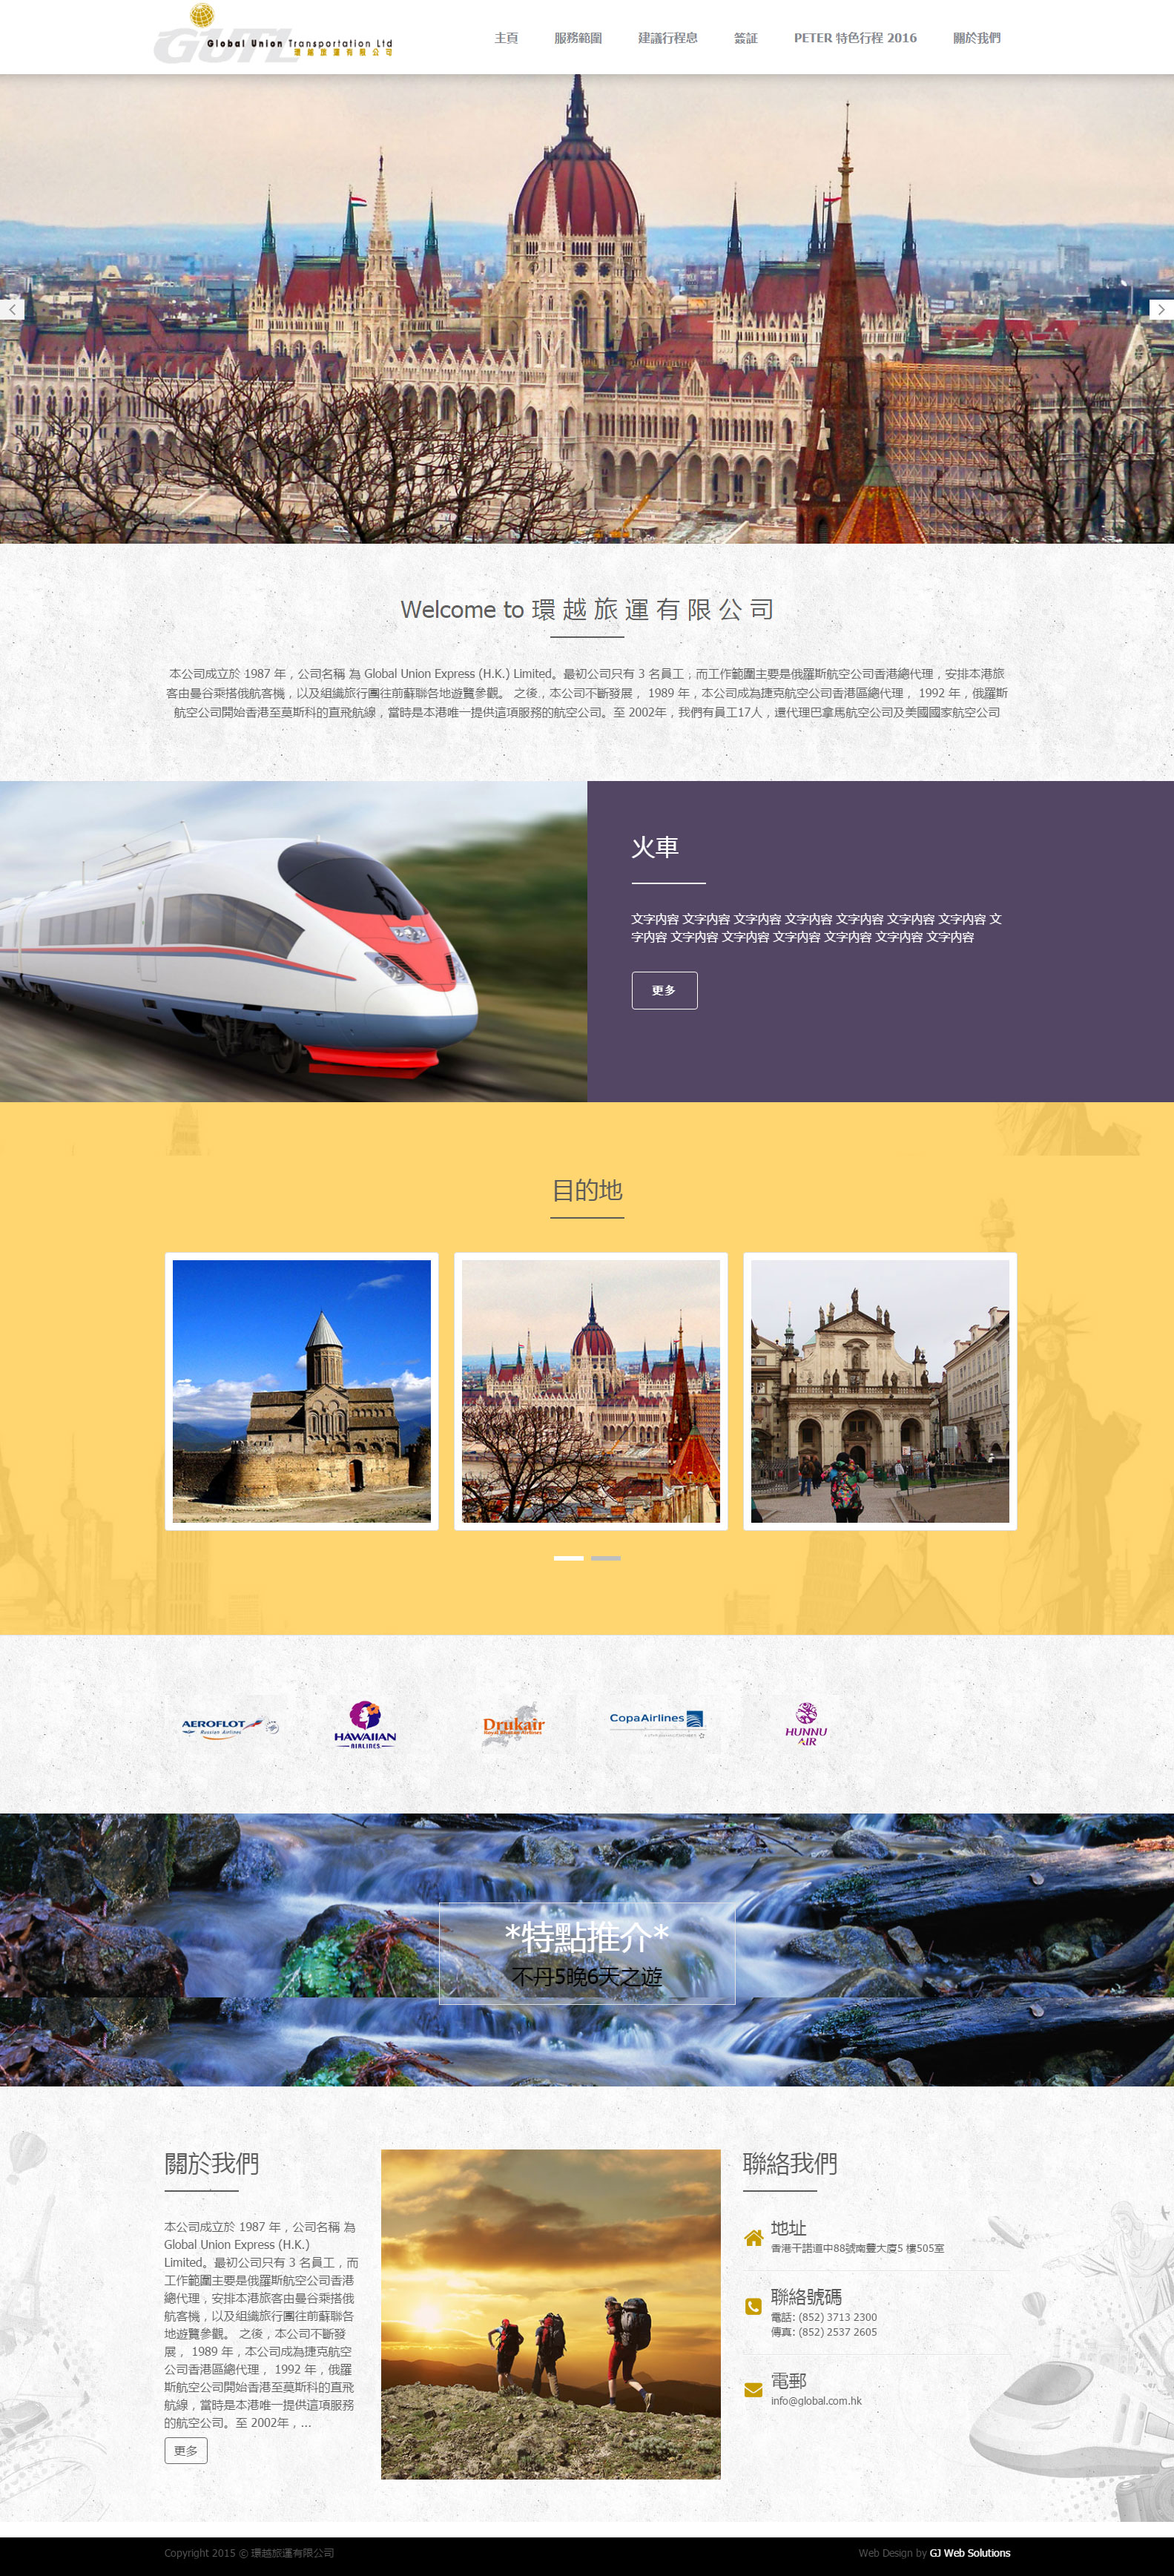The width and height of the screenshot is (1174, 2576).
Task: Open the castle destination thumbnail
Action: (301, 1390)
